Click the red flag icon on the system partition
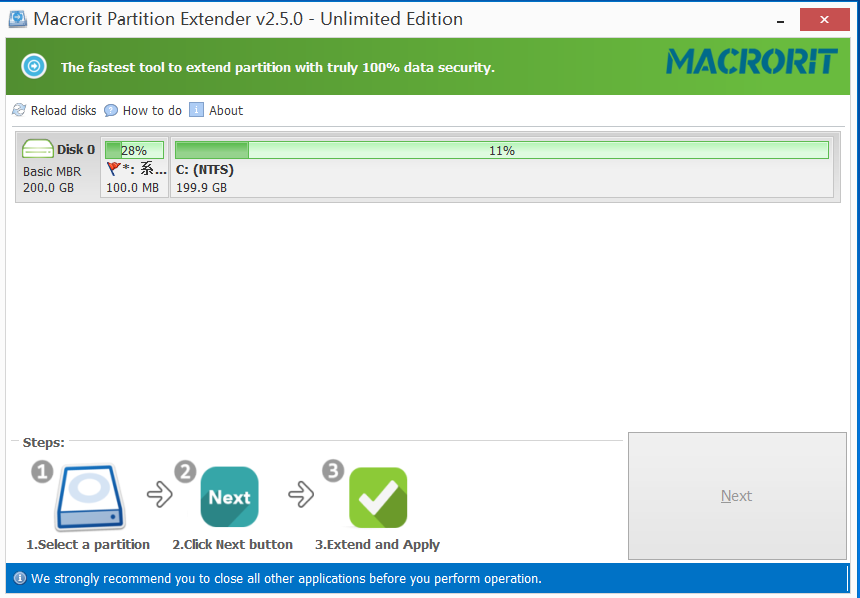The height and width of the screenshot is (598, 860). 114,168
